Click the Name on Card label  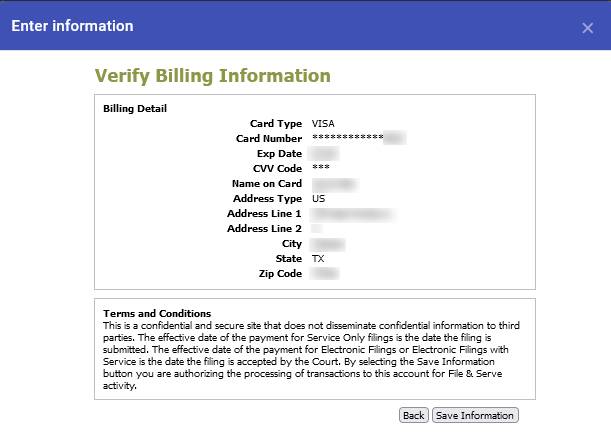tap(267, 184)
